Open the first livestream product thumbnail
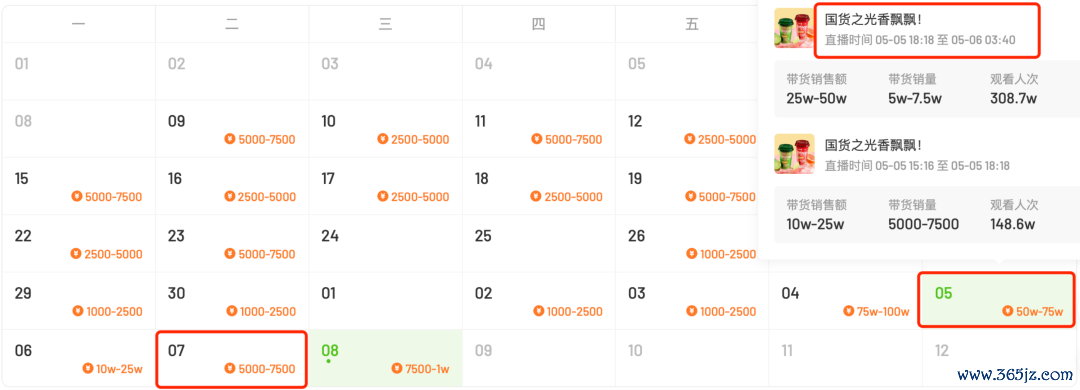The height and width of the screenshot is (390, 1080). coord(794,28)
